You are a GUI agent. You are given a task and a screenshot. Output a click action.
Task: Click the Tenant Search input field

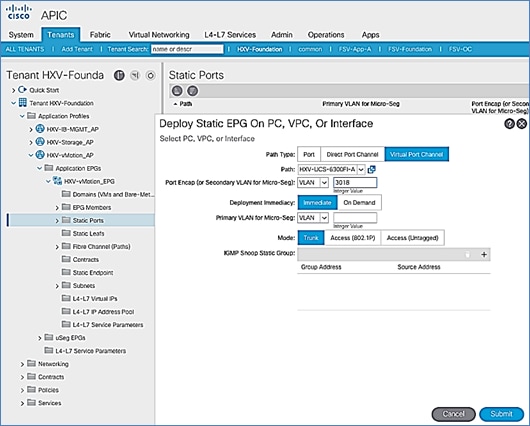pyautogui.click(x=187, y=49)
